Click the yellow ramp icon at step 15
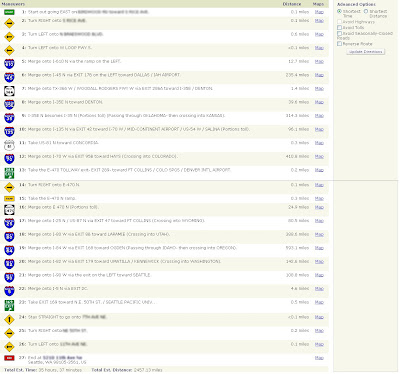This screenshot has height=374, width=400. pyautogui.click(x=9, y=199)
